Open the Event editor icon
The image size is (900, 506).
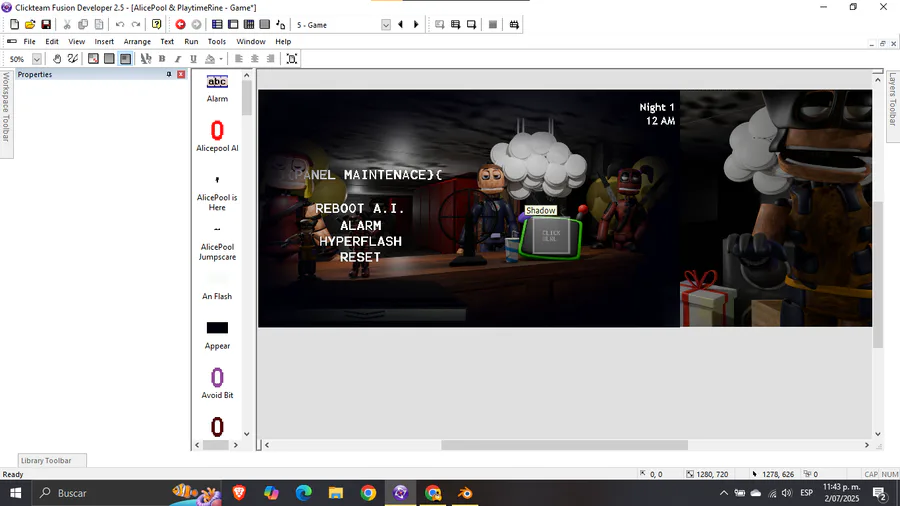(249, 25)
